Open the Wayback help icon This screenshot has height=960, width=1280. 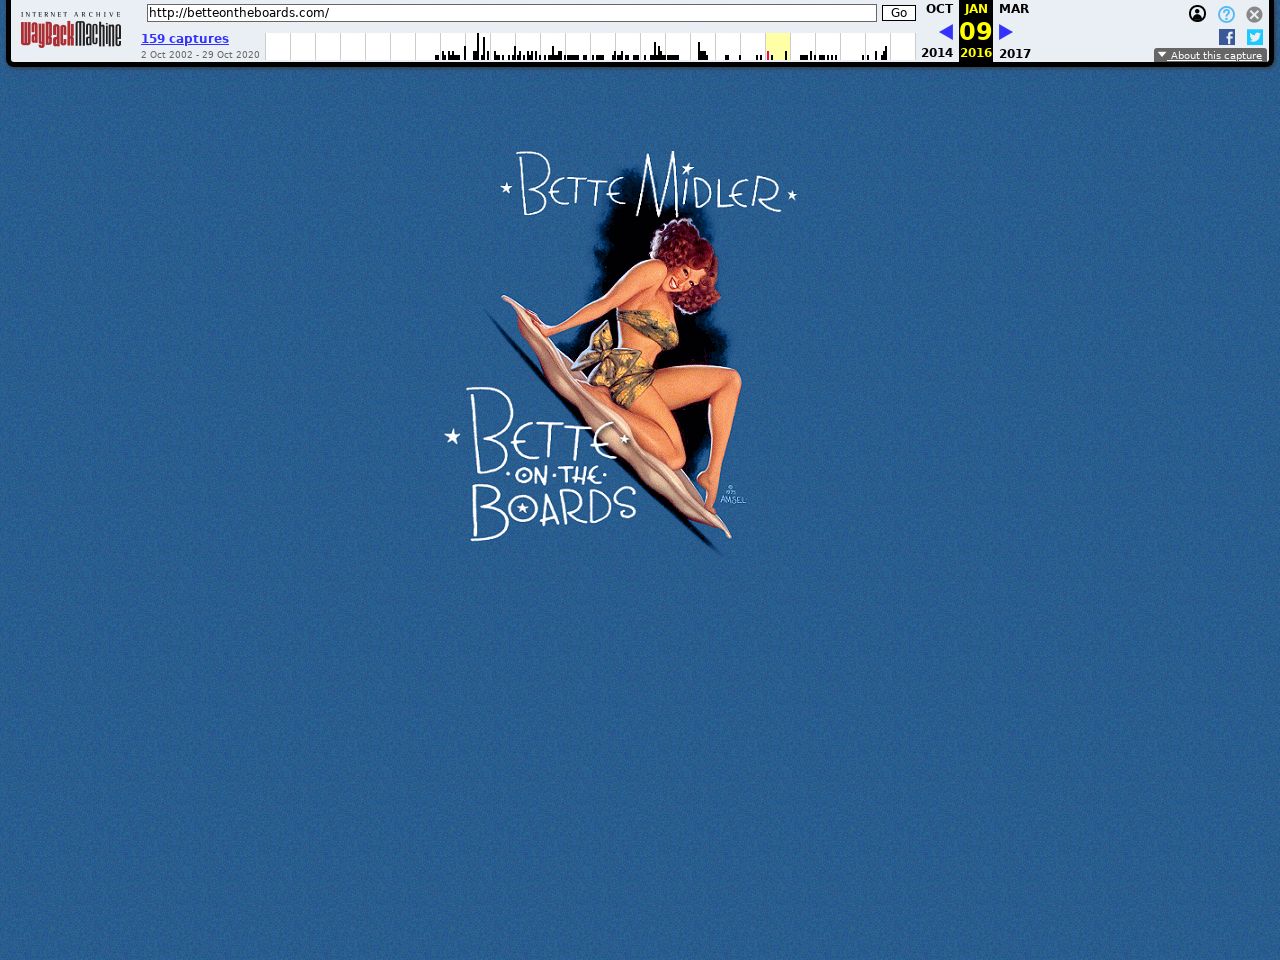pos(1226,14)
